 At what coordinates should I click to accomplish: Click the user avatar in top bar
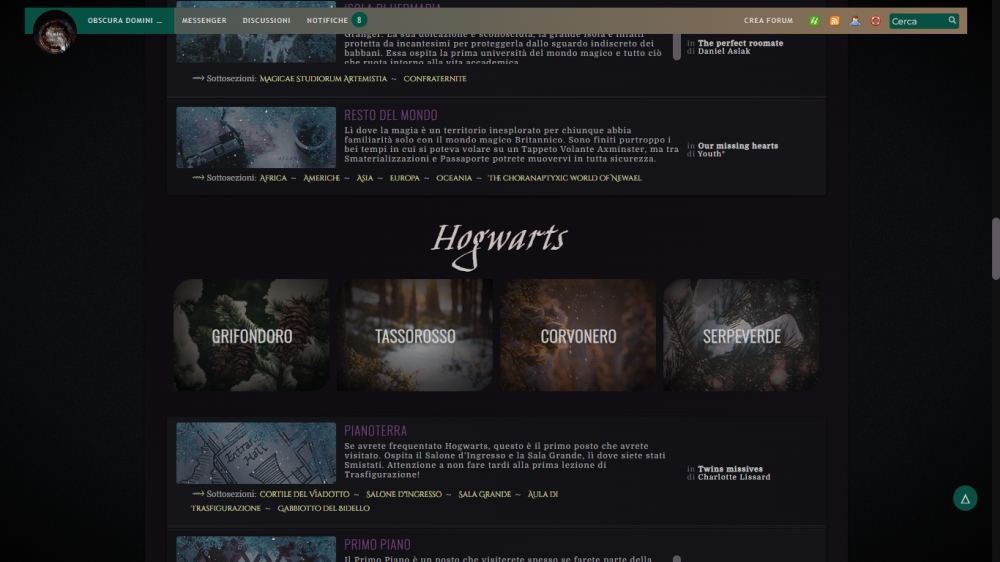click(x=55, y=32)
